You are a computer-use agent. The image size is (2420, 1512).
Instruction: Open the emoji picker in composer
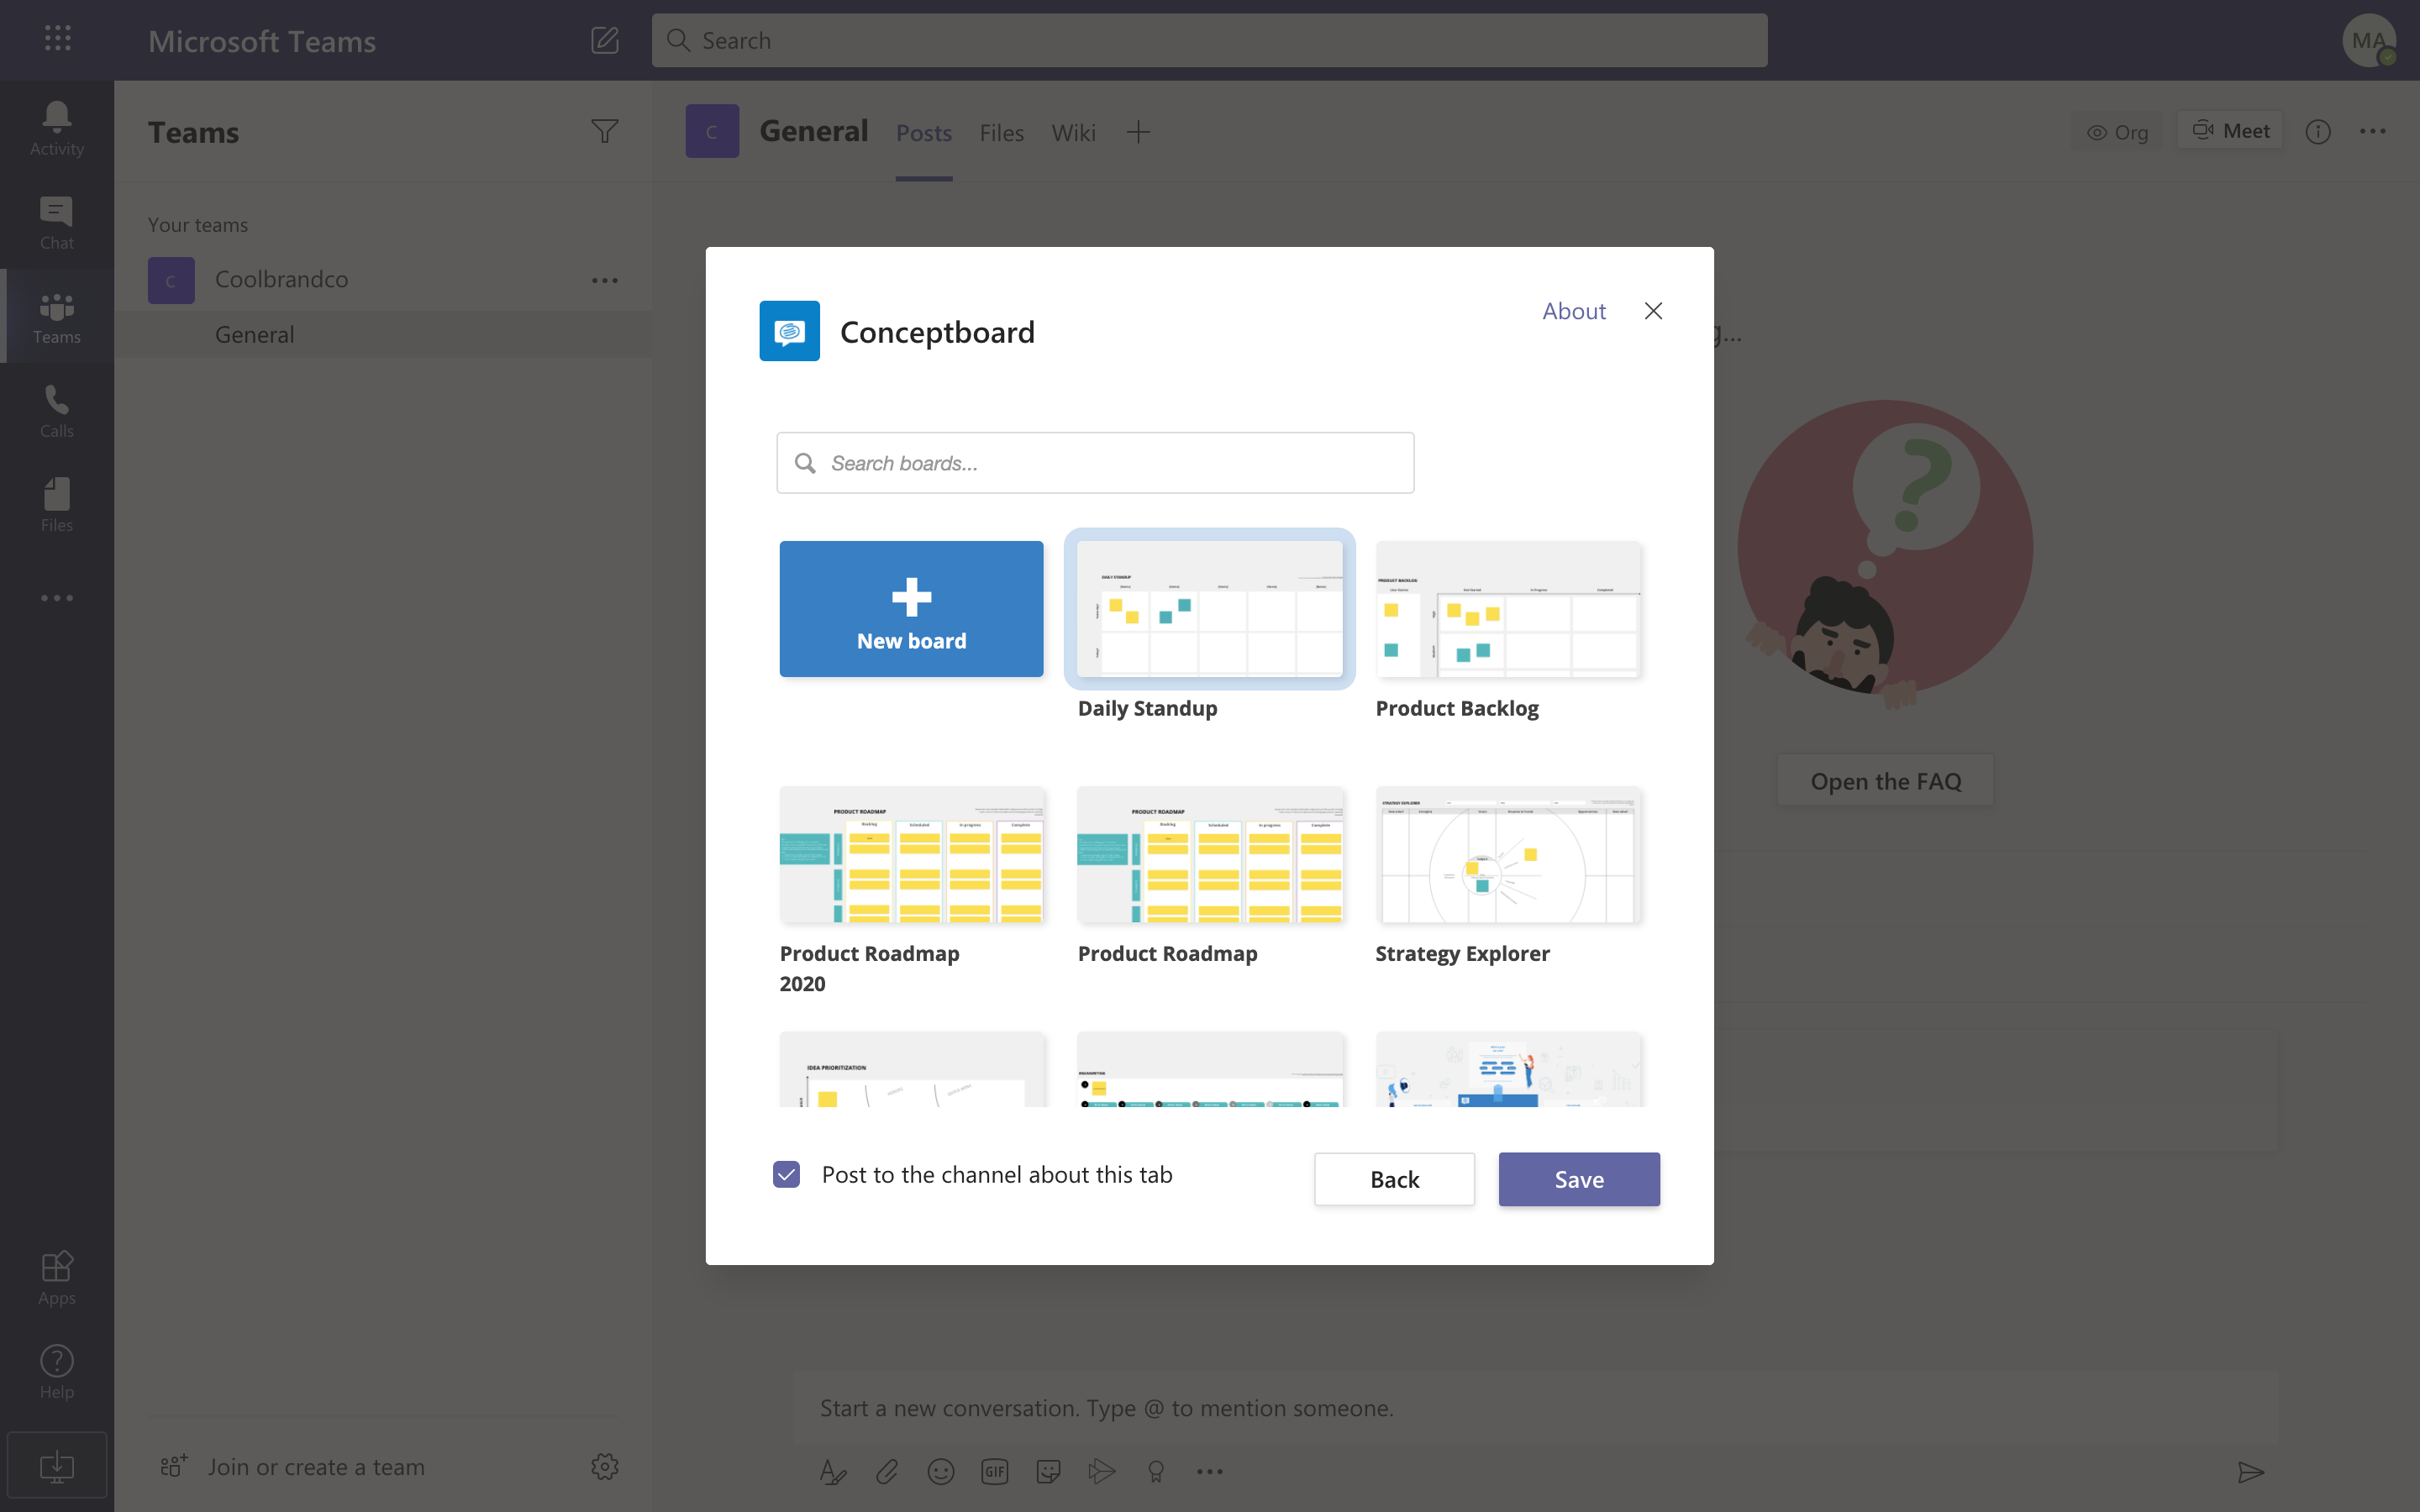tap(941, 1472)
